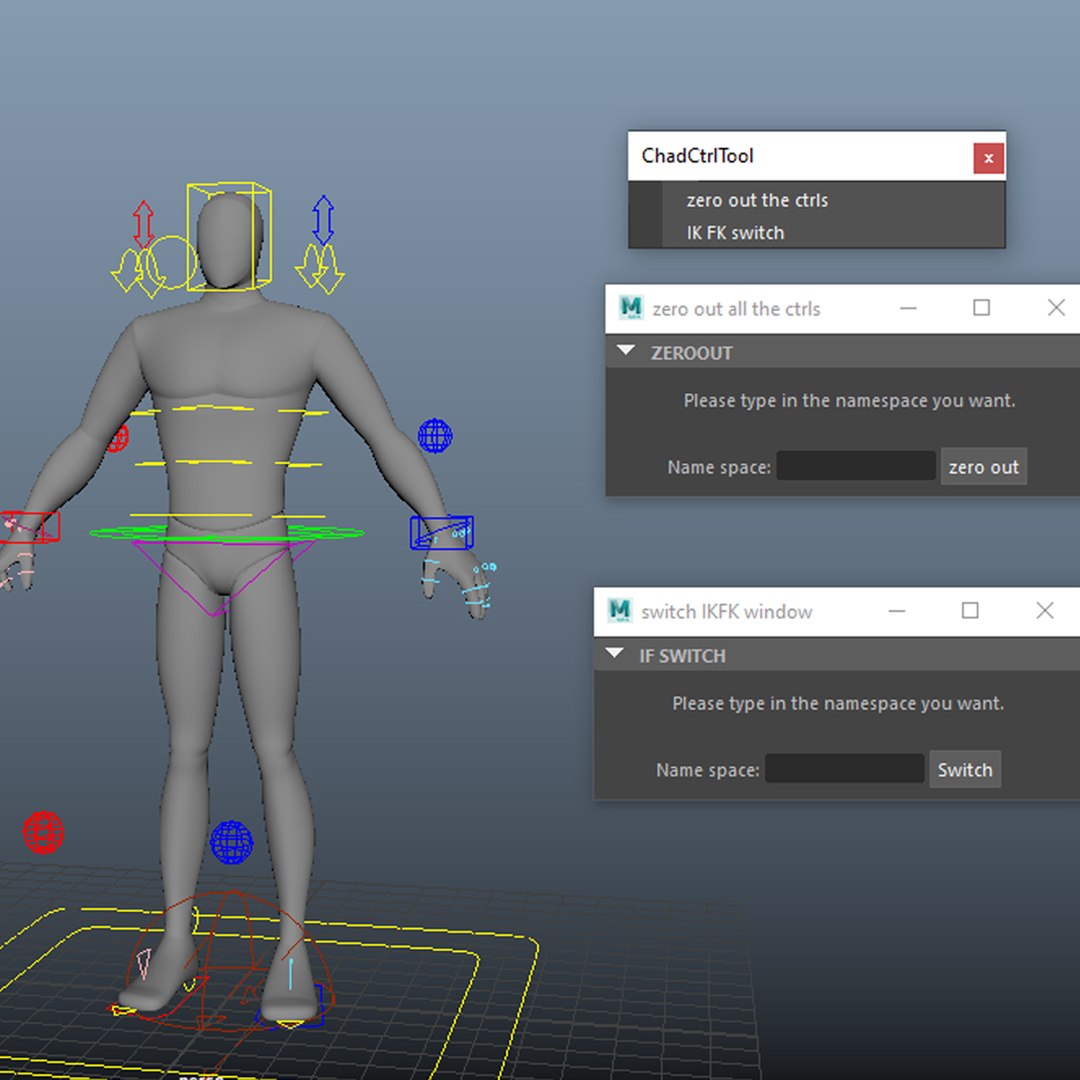Minimize the 'switch IKFK window'
This screenshot has height=1080, width=1080.
point(897,610)
